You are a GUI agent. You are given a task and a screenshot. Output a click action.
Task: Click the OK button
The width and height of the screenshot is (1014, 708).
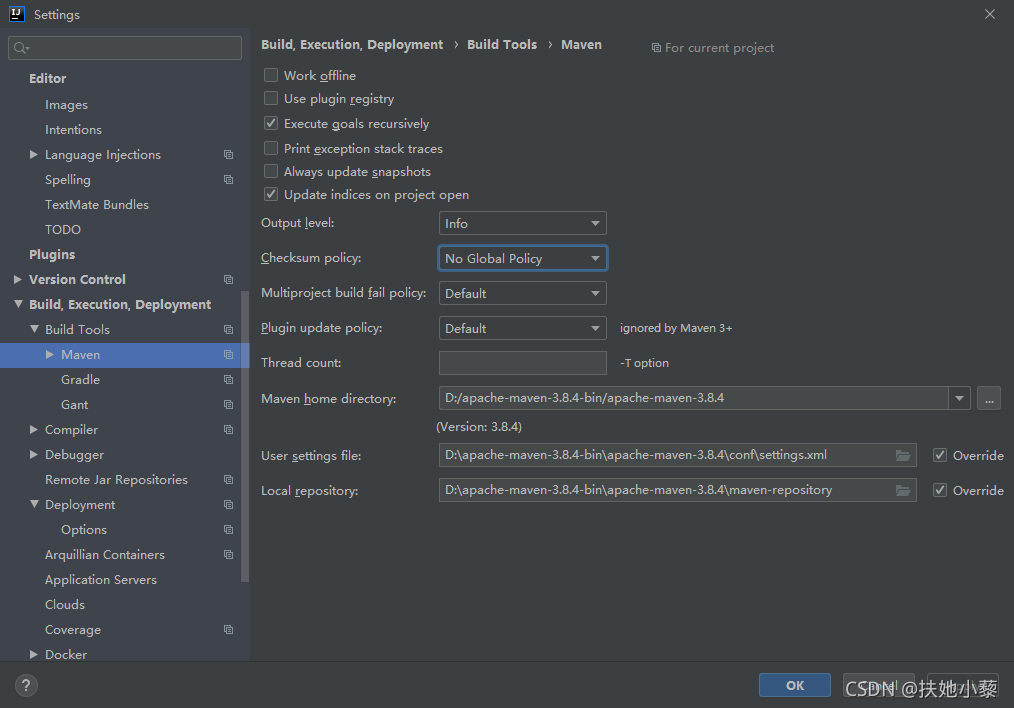pyautogui.click(x=795, y=685)
